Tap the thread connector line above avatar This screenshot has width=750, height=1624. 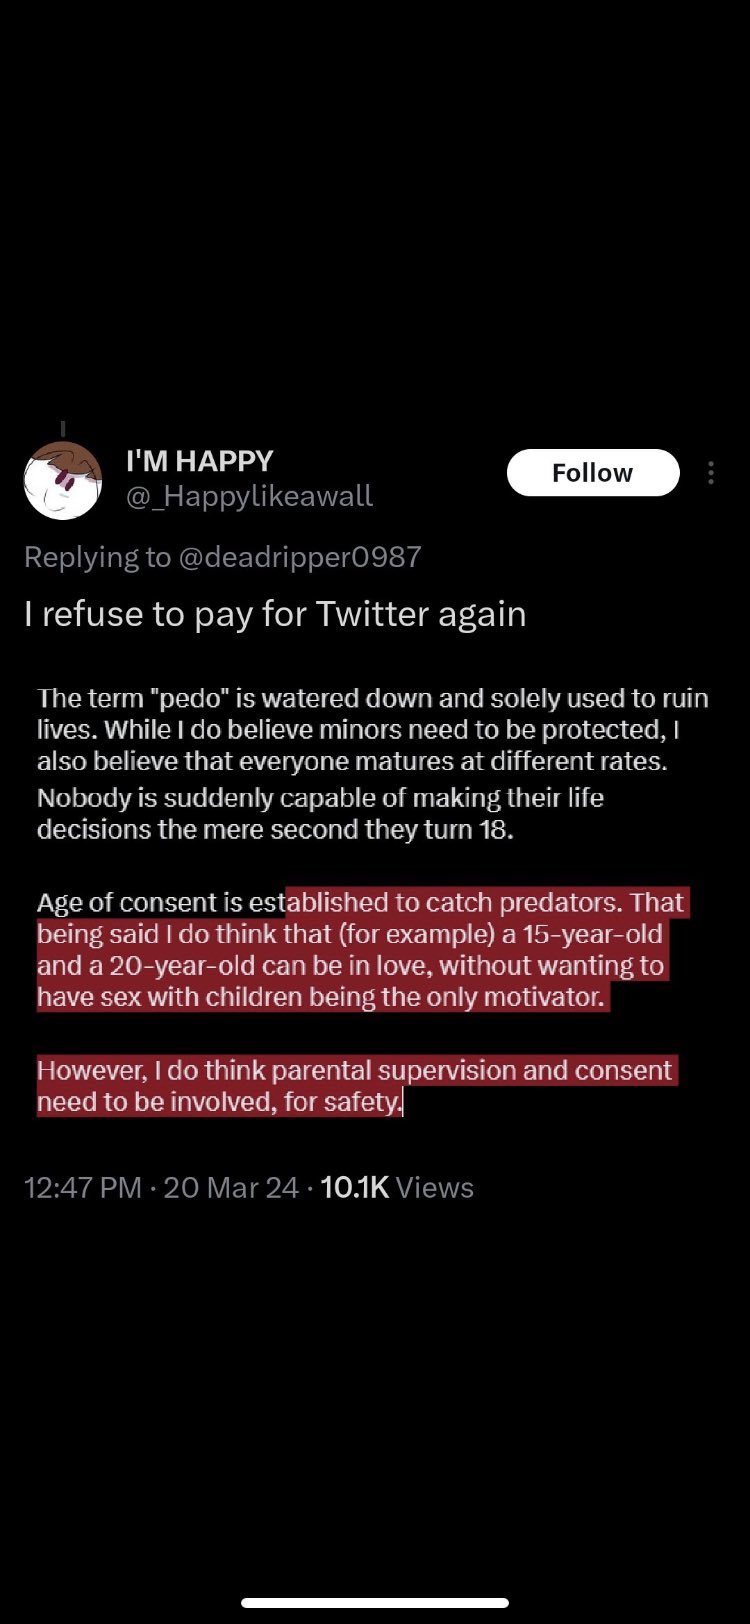pos(63,429)
